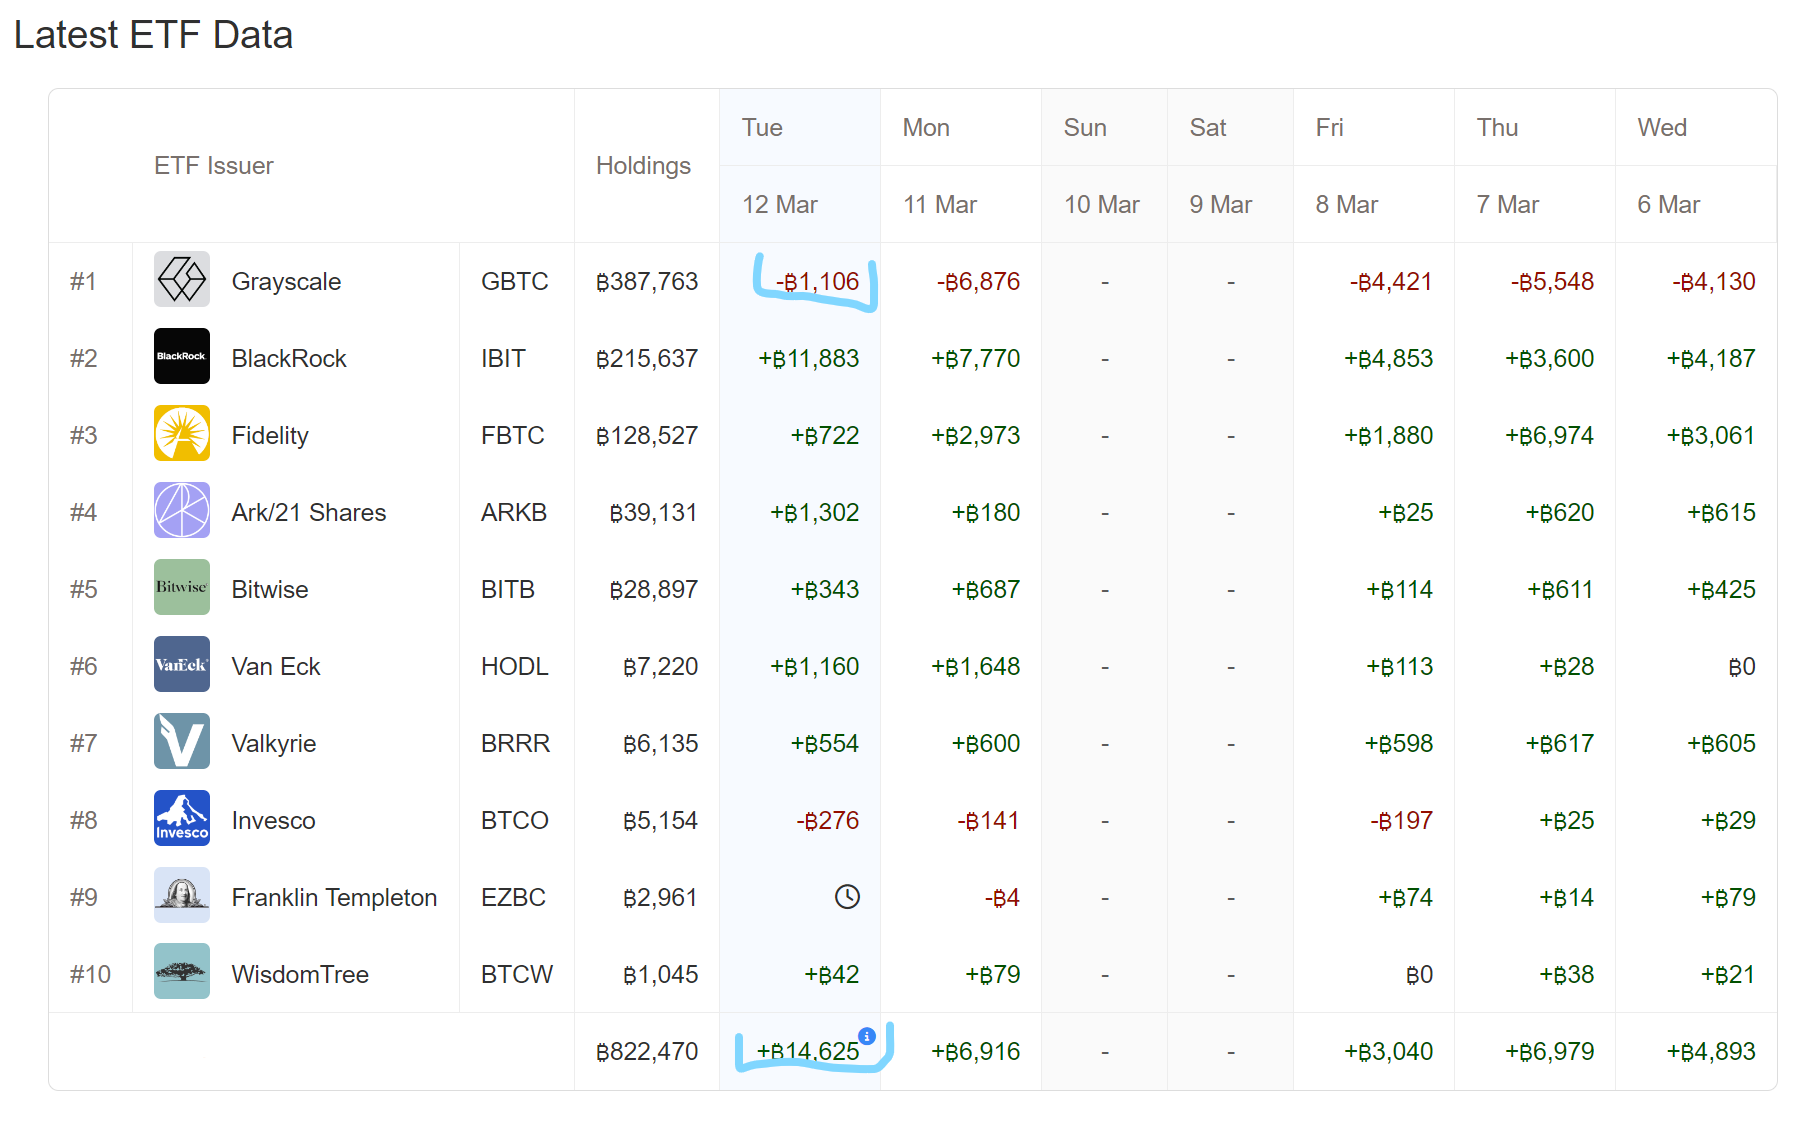Click the total holdings ₿822,470 value
1811x1121 pixels.
click(x=646, y=1052)
